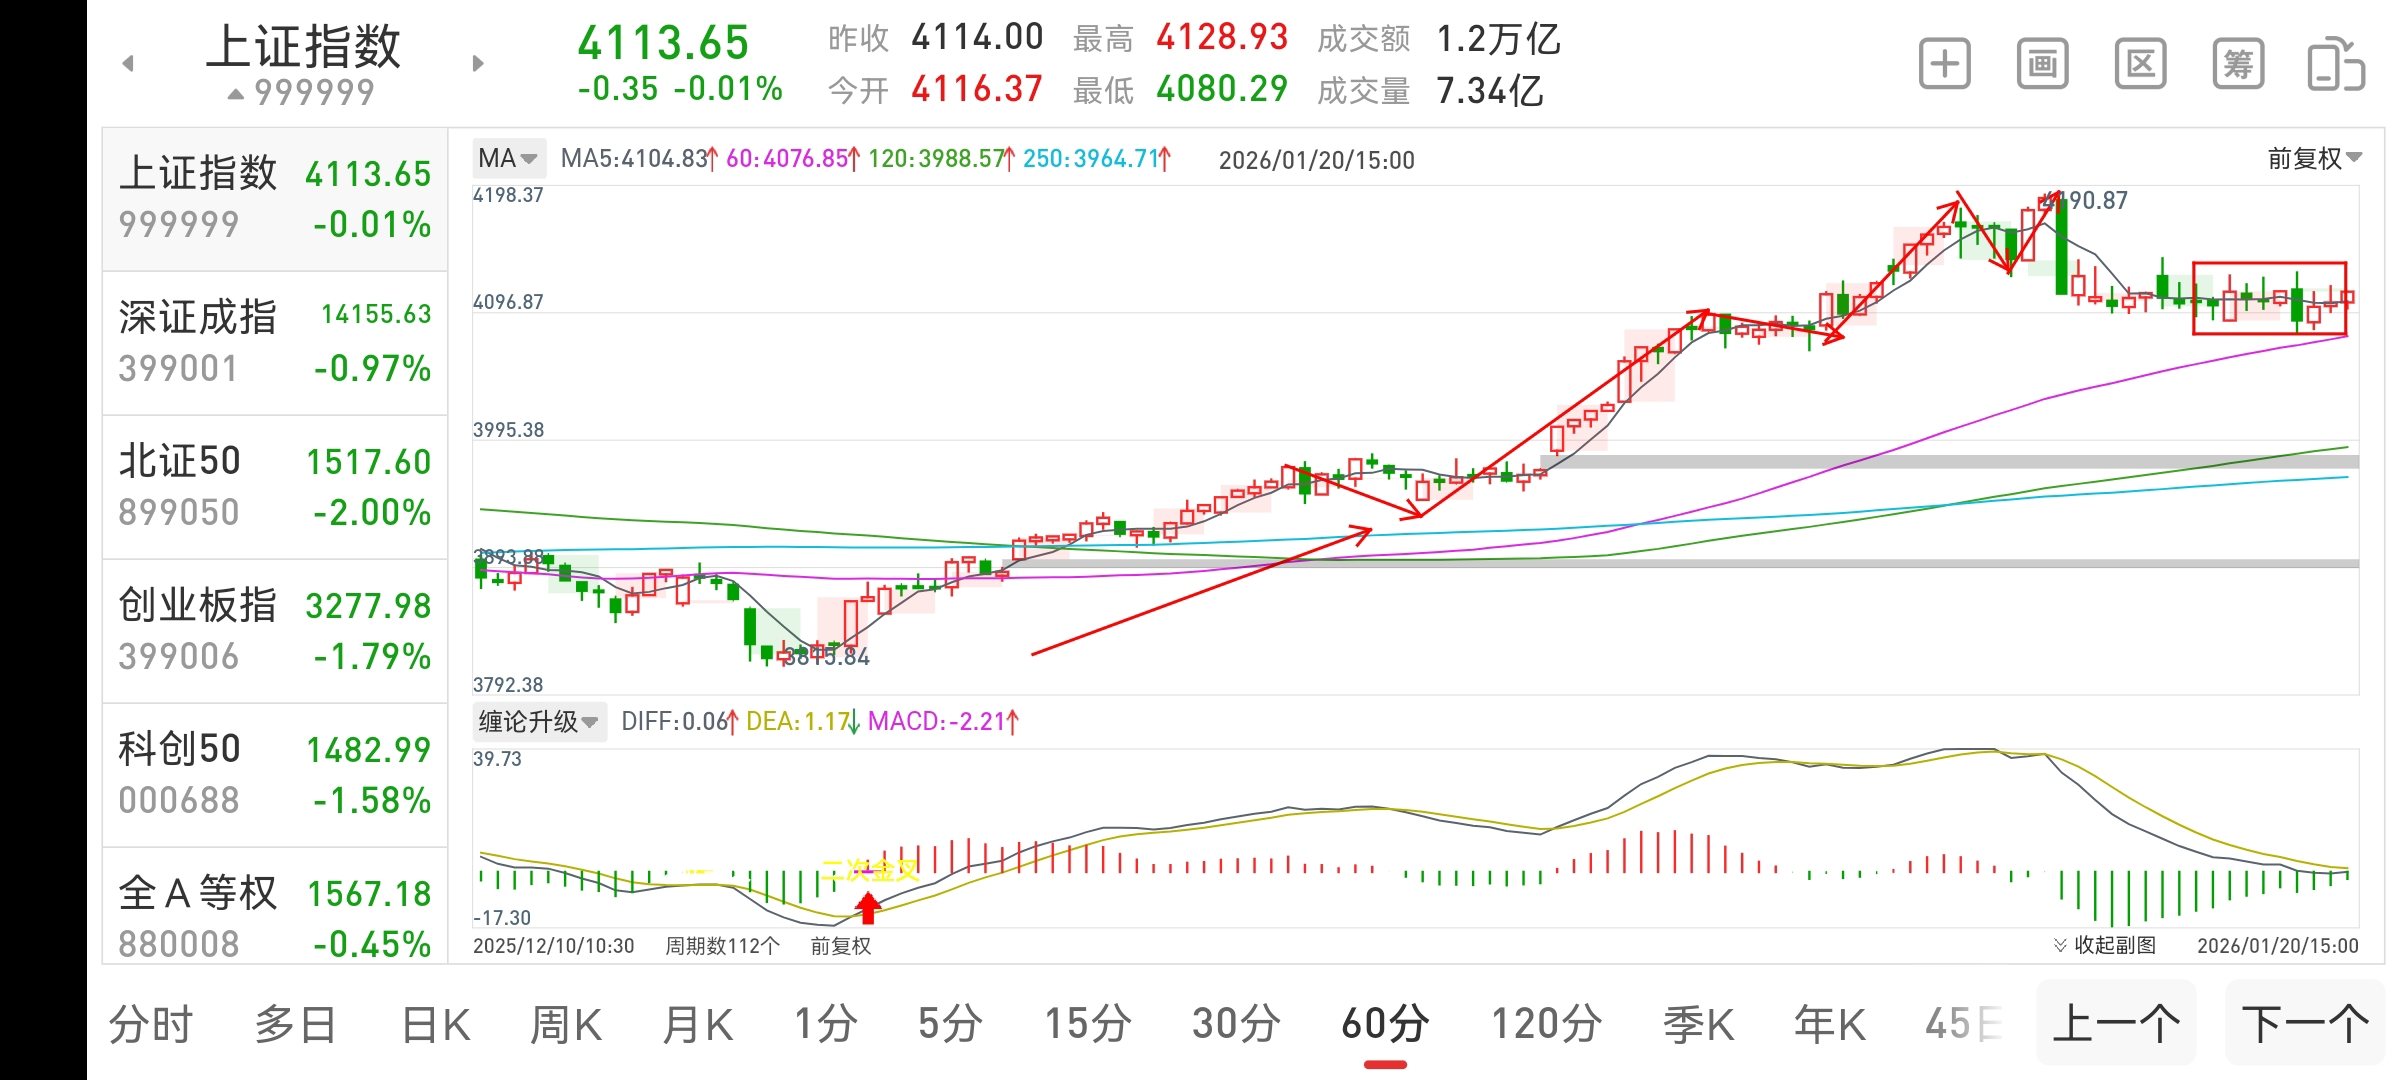Tap the screen rotate/share device icon
The height and width of the screenshot is (1080, 2400).
pyautogui.click(x=2336, y=65)
